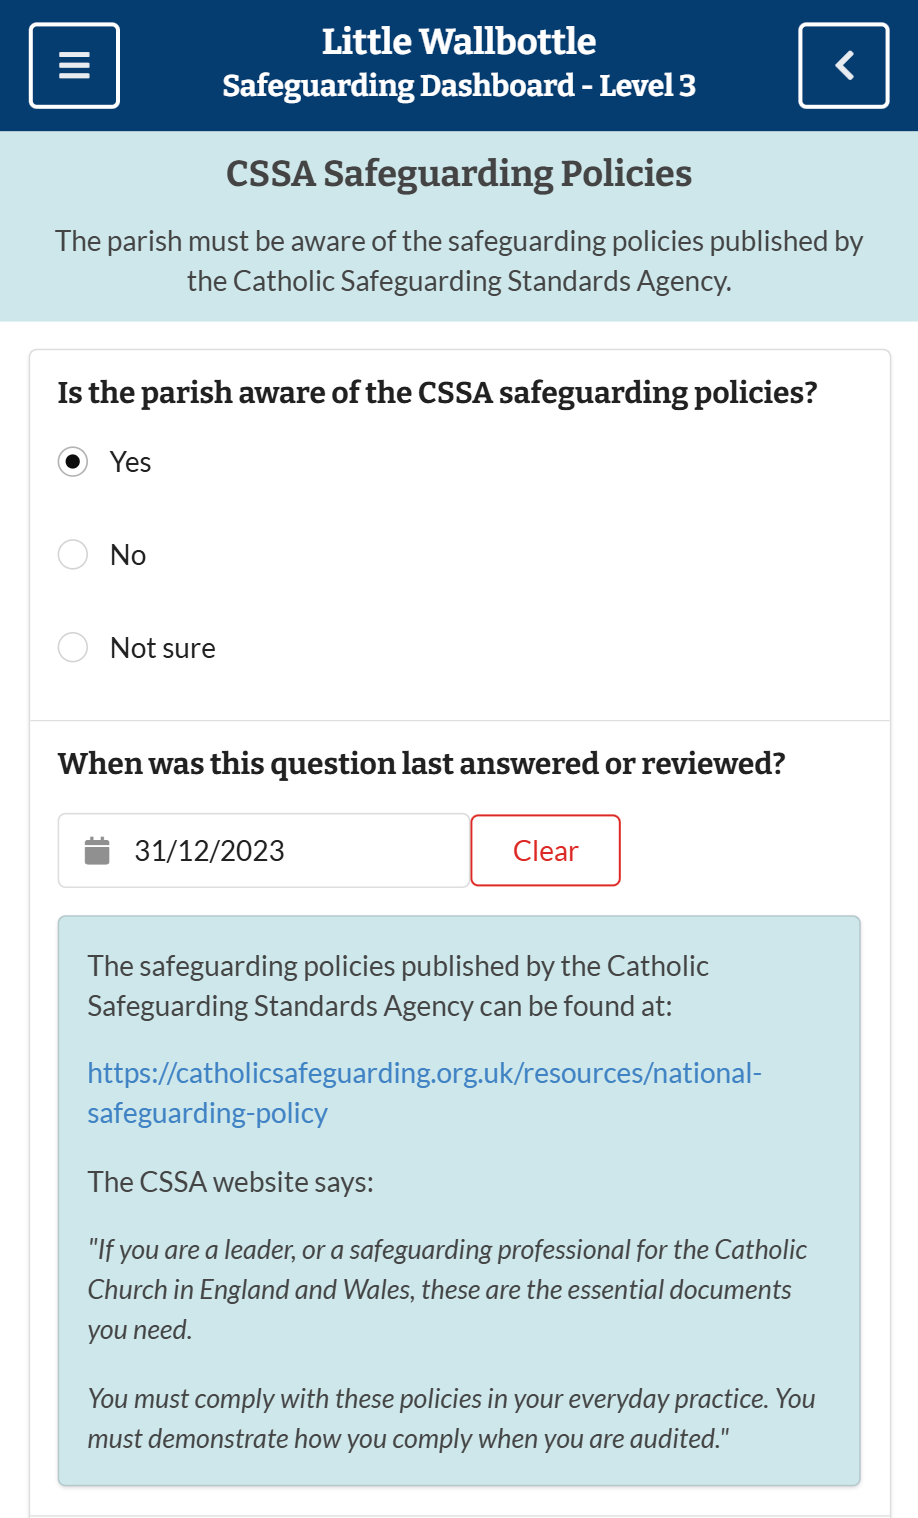Choose the No radio option

73,554
